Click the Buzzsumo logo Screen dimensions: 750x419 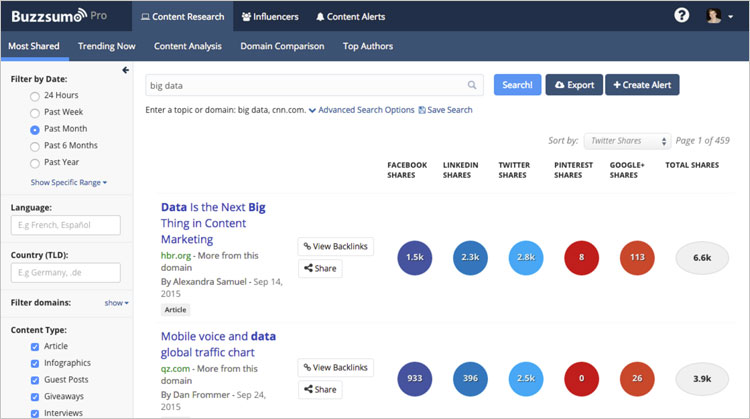tap(52, 16)
